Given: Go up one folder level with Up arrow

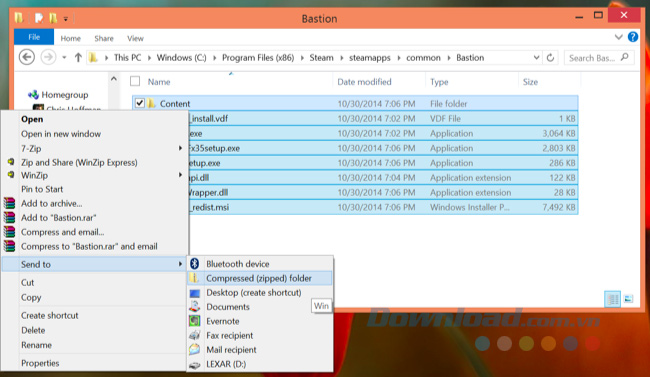Looking at the screenshot, I should coord(78,58).
